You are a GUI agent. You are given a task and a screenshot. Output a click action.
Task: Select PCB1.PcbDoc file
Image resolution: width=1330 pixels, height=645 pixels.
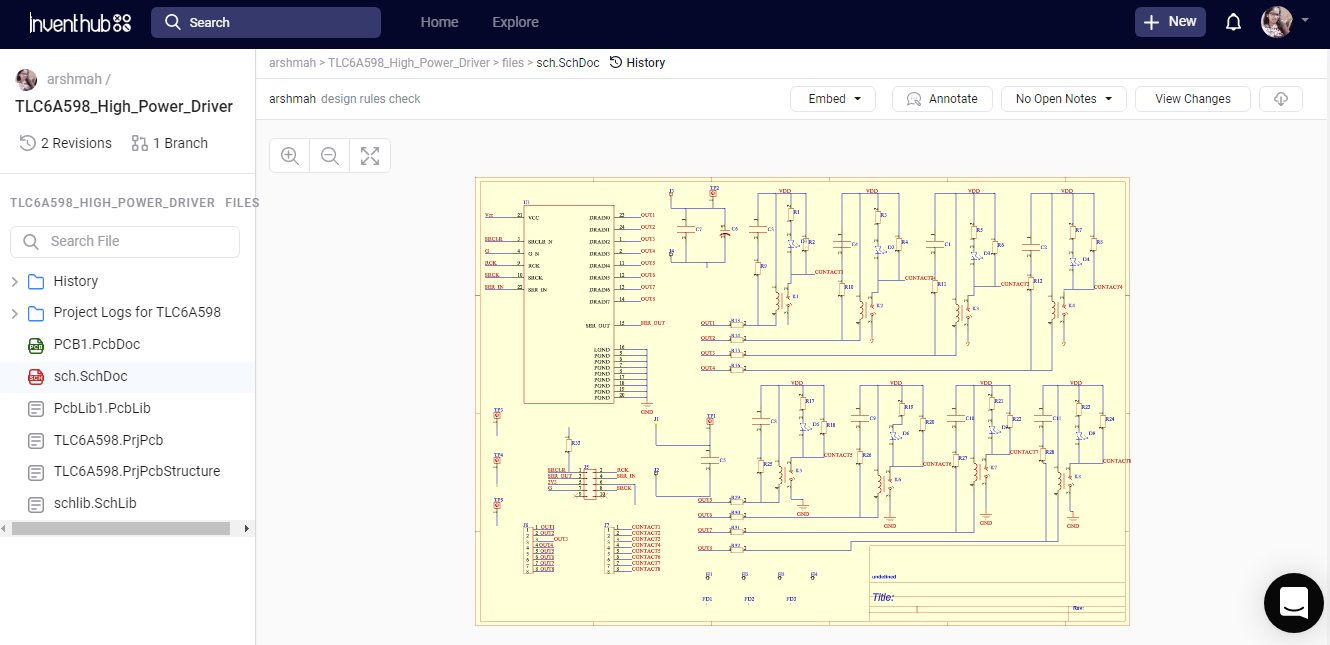click(97, 345)
